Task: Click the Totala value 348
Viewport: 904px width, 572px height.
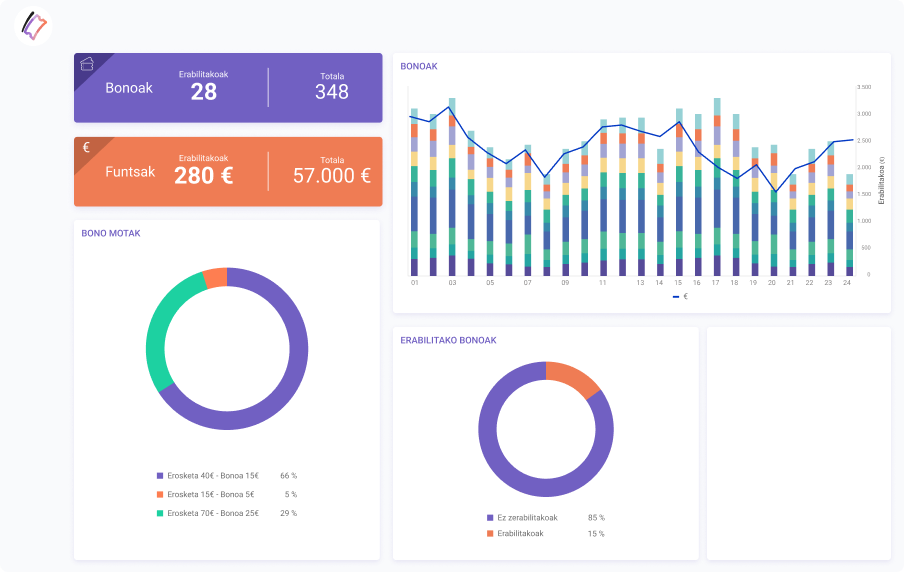Action: pyautogui.click(x=332, y=92)
